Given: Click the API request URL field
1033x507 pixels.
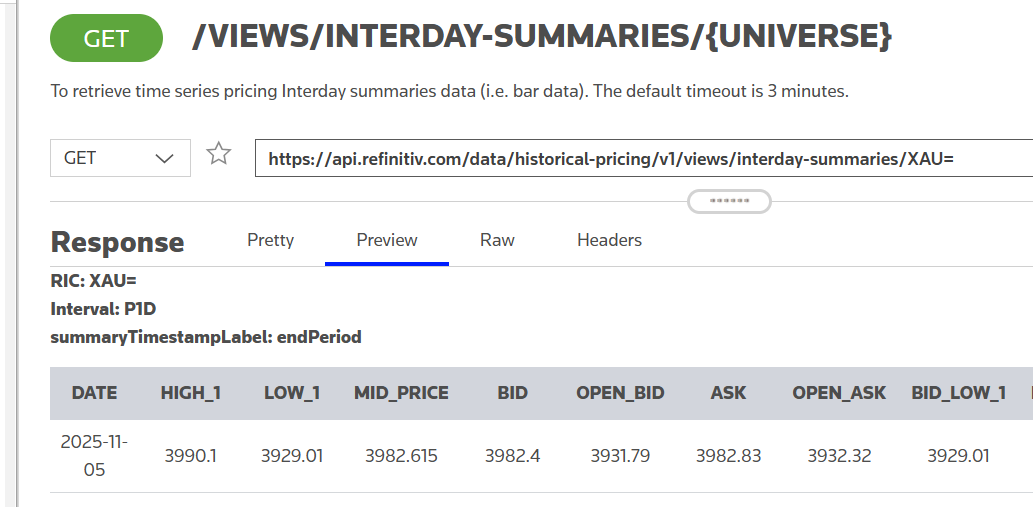Looking at the screenshot, I should [640, 158].
